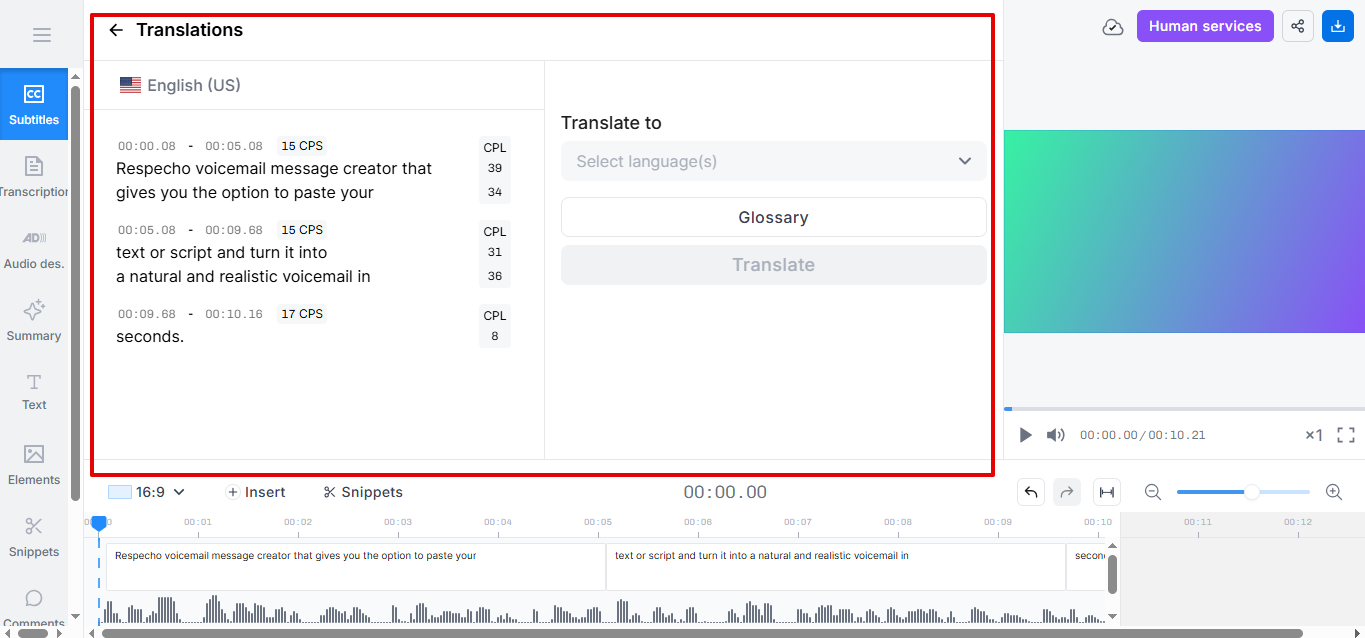The image size is (1365, 638).
Task: Click the Human services button
Action: 1204,25
